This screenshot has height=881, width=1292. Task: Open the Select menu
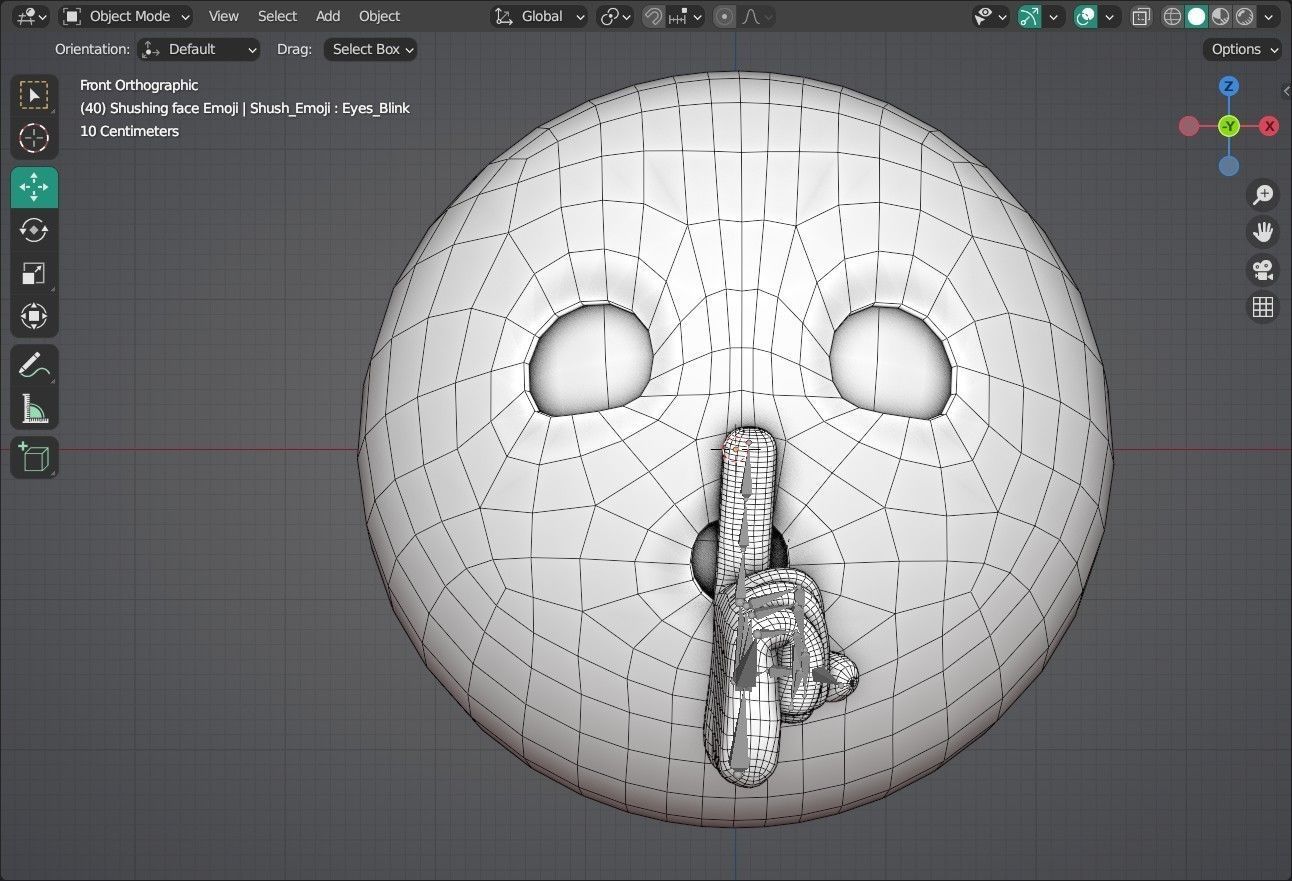[277, 16]
